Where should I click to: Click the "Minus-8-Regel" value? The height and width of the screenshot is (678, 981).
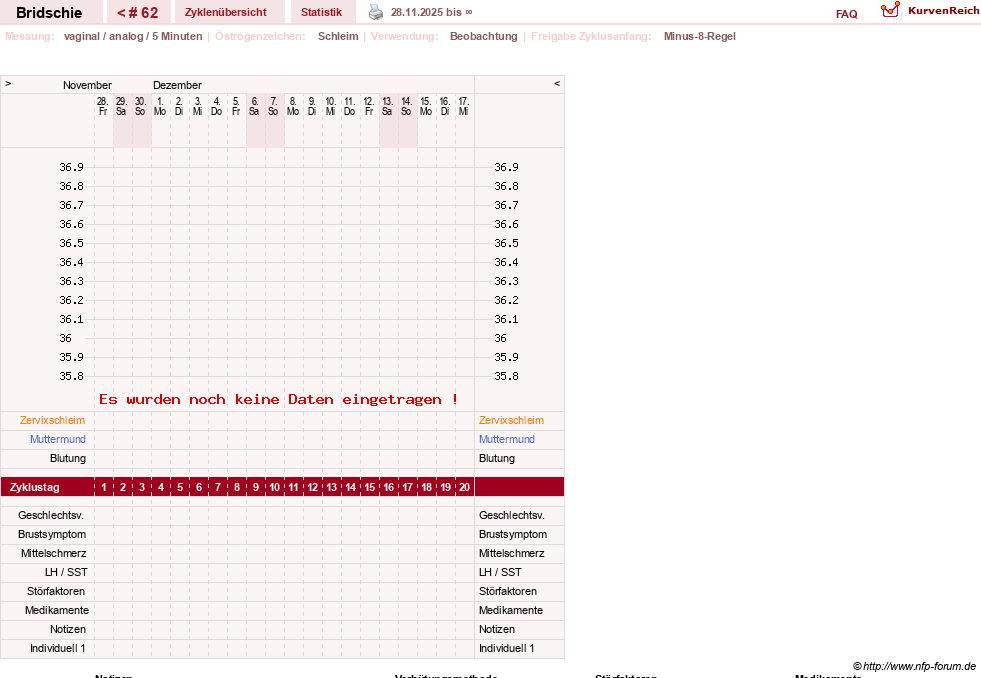[699, 36]
